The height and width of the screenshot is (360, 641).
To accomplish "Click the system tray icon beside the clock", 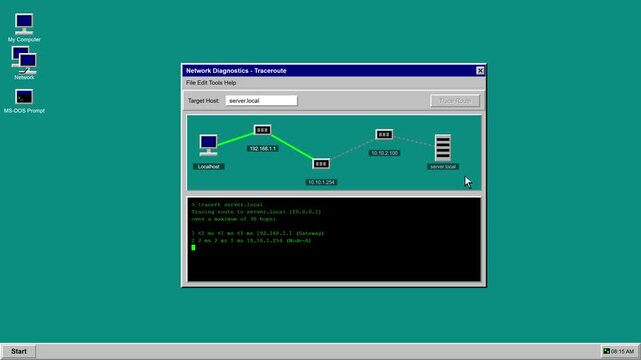I will 607,351.
